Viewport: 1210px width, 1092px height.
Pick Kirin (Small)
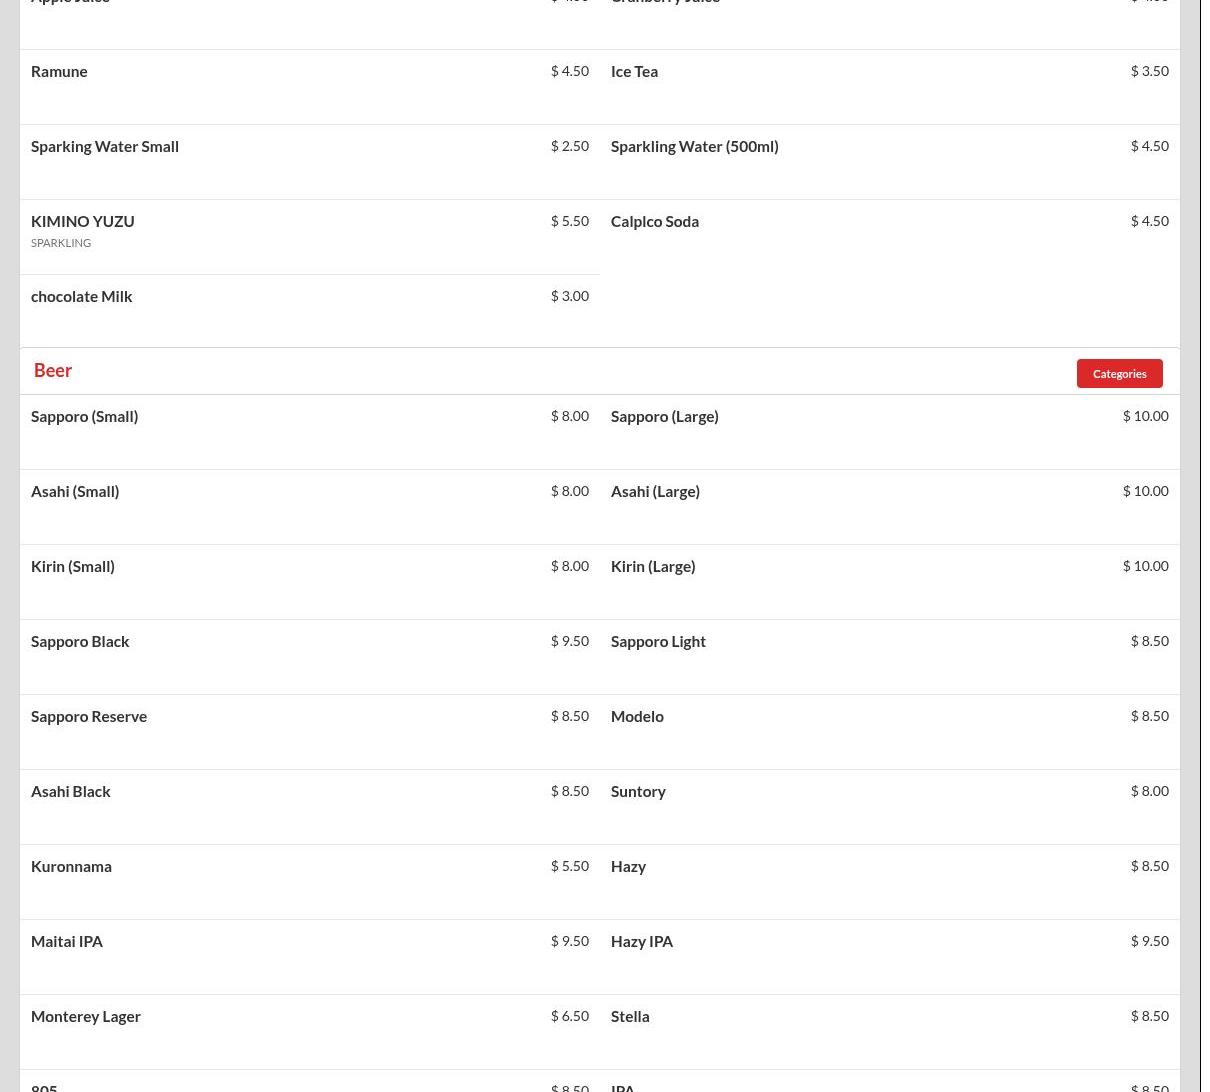point(72,566)
